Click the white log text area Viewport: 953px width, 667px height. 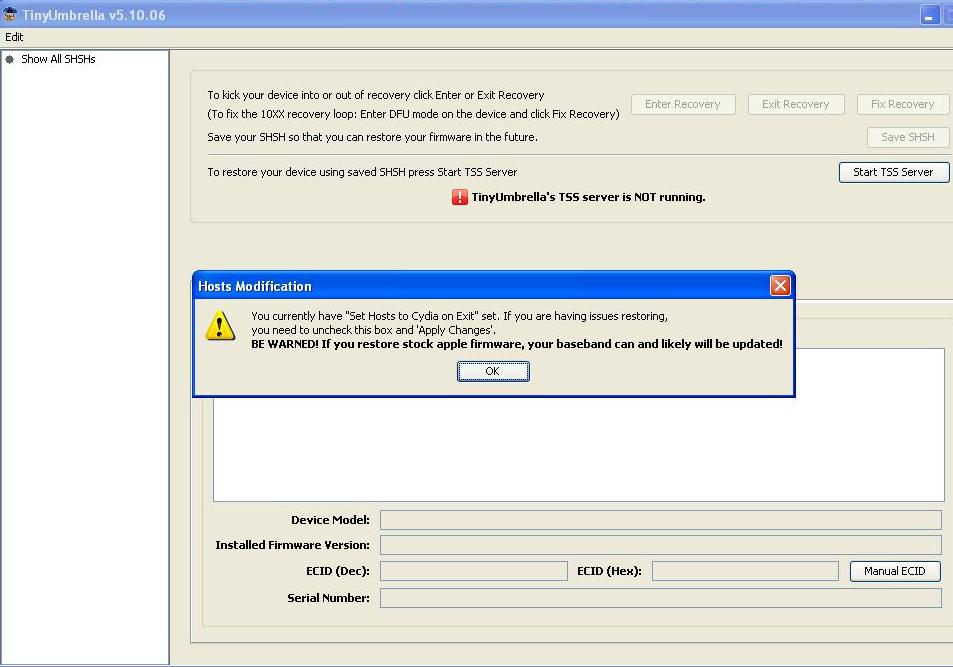point(579,449)
